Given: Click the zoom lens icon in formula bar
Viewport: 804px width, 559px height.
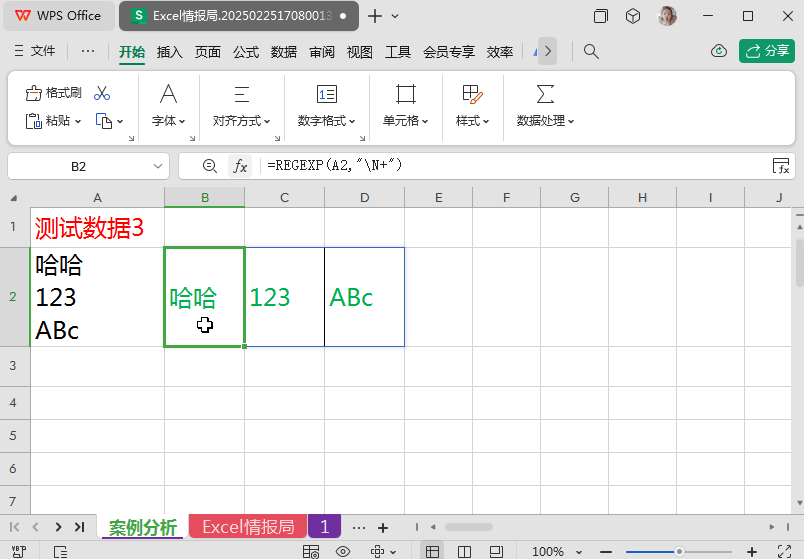Looking at the screenshot, I should 209,166.
